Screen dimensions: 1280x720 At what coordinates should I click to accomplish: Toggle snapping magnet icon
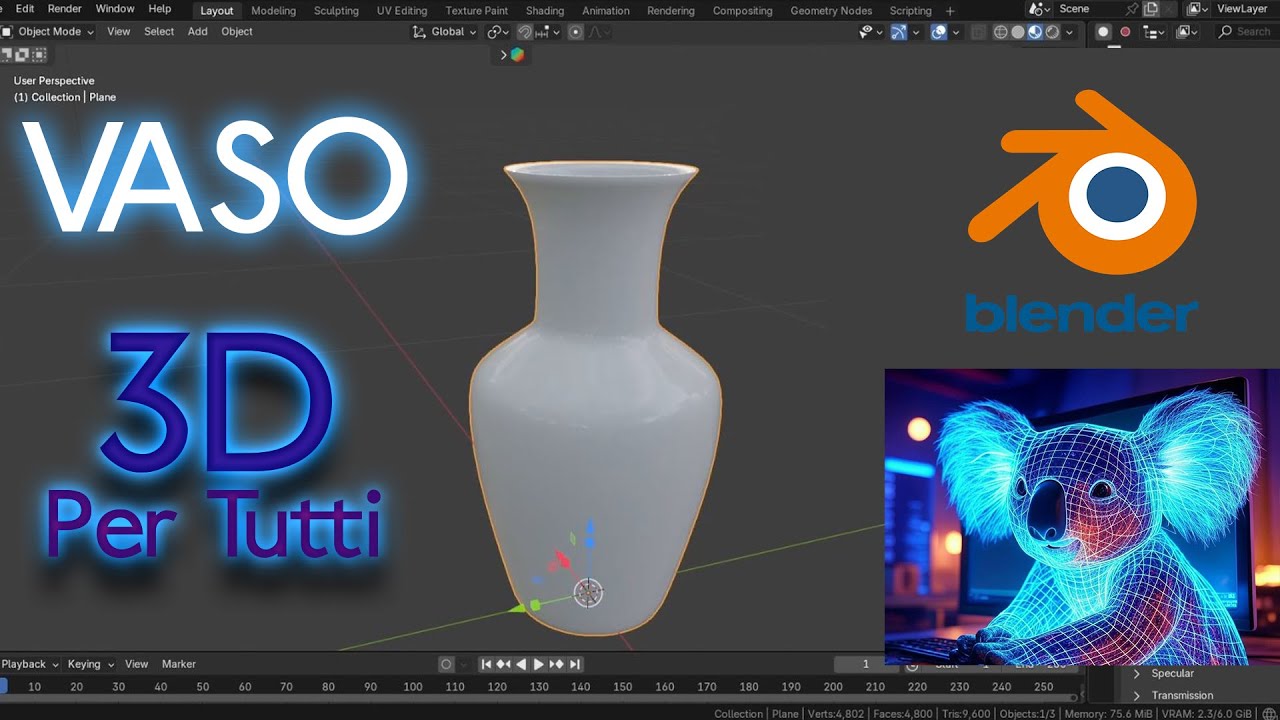pyautogui.click(x=525, y=32)
